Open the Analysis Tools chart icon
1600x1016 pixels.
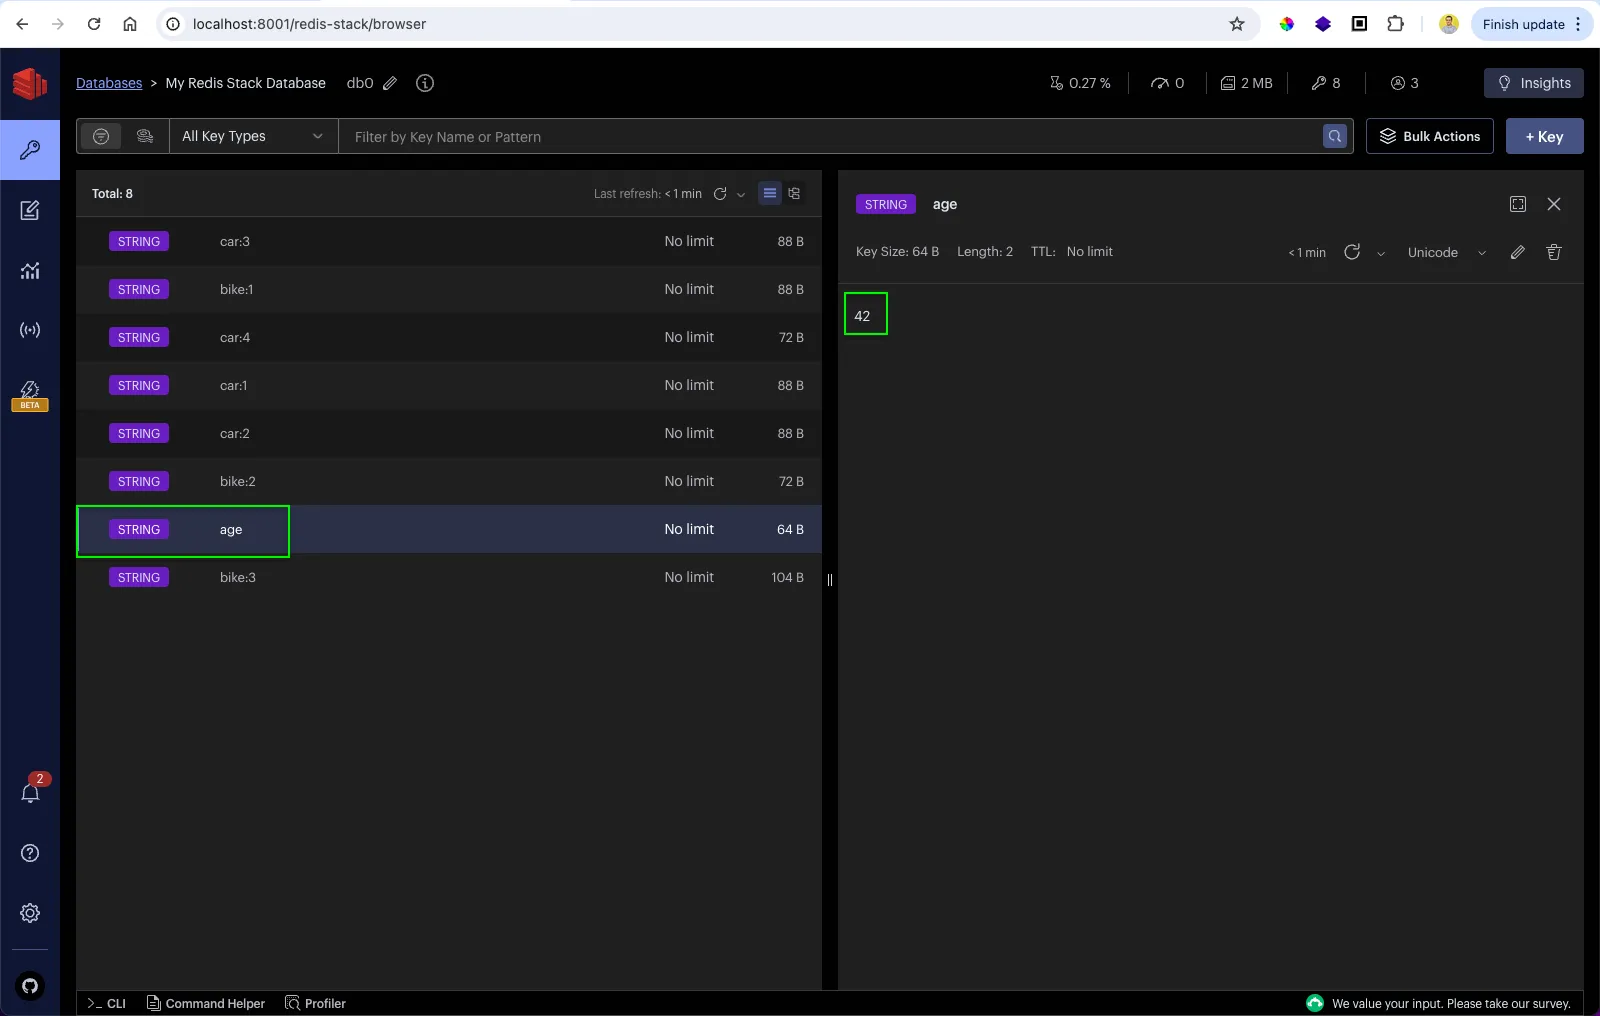click(x=30, y=270)
